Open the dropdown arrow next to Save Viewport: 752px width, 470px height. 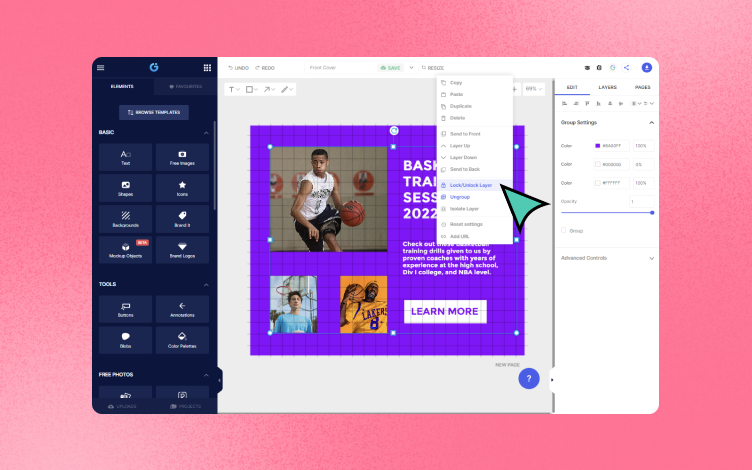pos(411,68)
